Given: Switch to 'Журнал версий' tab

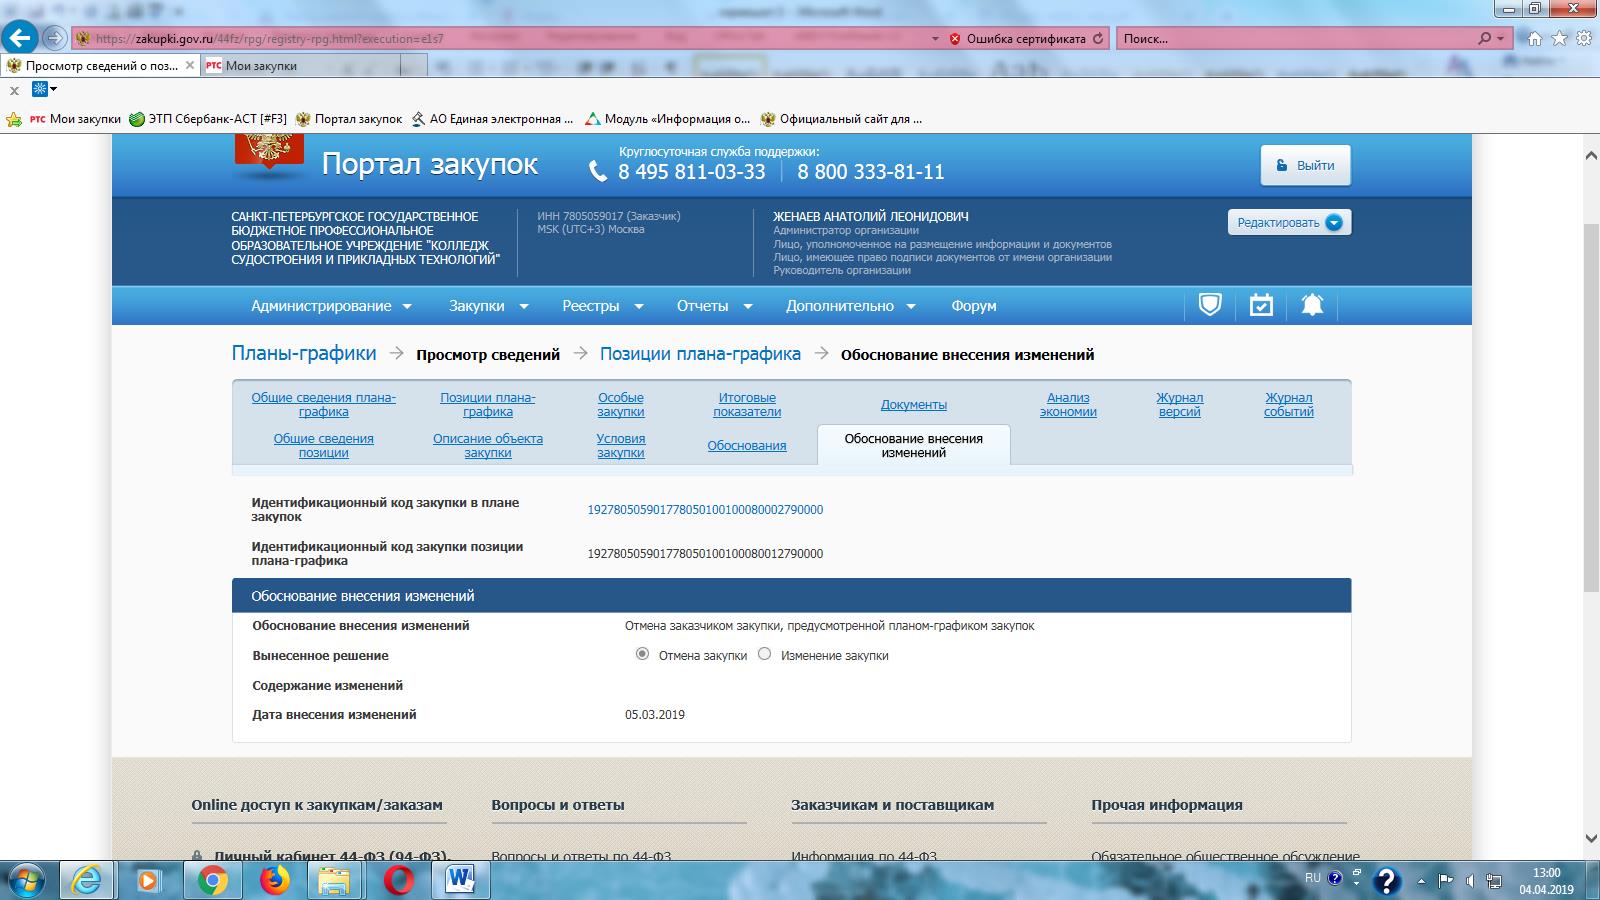Looking at the screenshot, I should [1180, 405].
